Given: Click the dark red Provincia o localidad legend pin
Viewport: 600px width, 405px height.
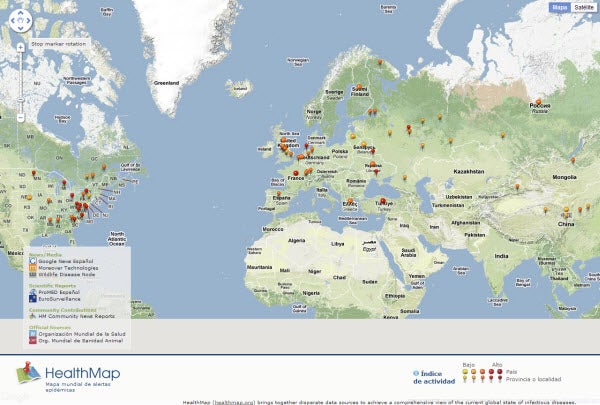Looking at the screenshot, I should tap(499, 379).
